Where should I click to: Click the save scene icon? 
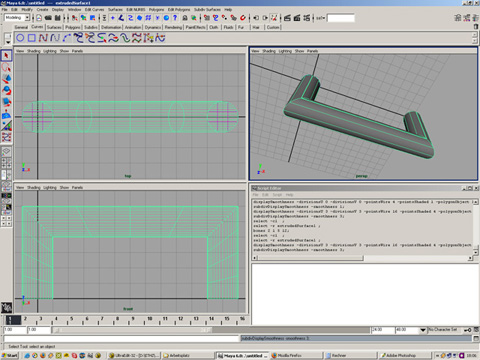tap(57, 18)
